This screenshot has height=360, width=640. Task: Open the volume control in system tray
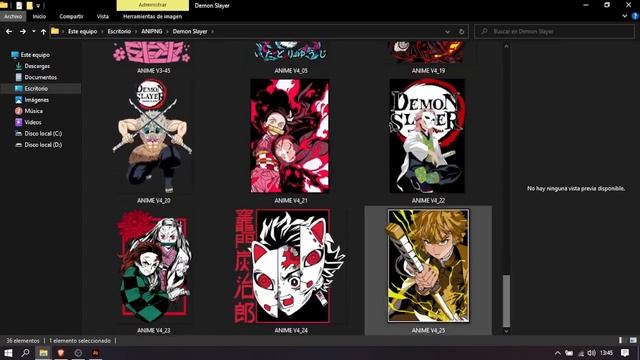591,353
